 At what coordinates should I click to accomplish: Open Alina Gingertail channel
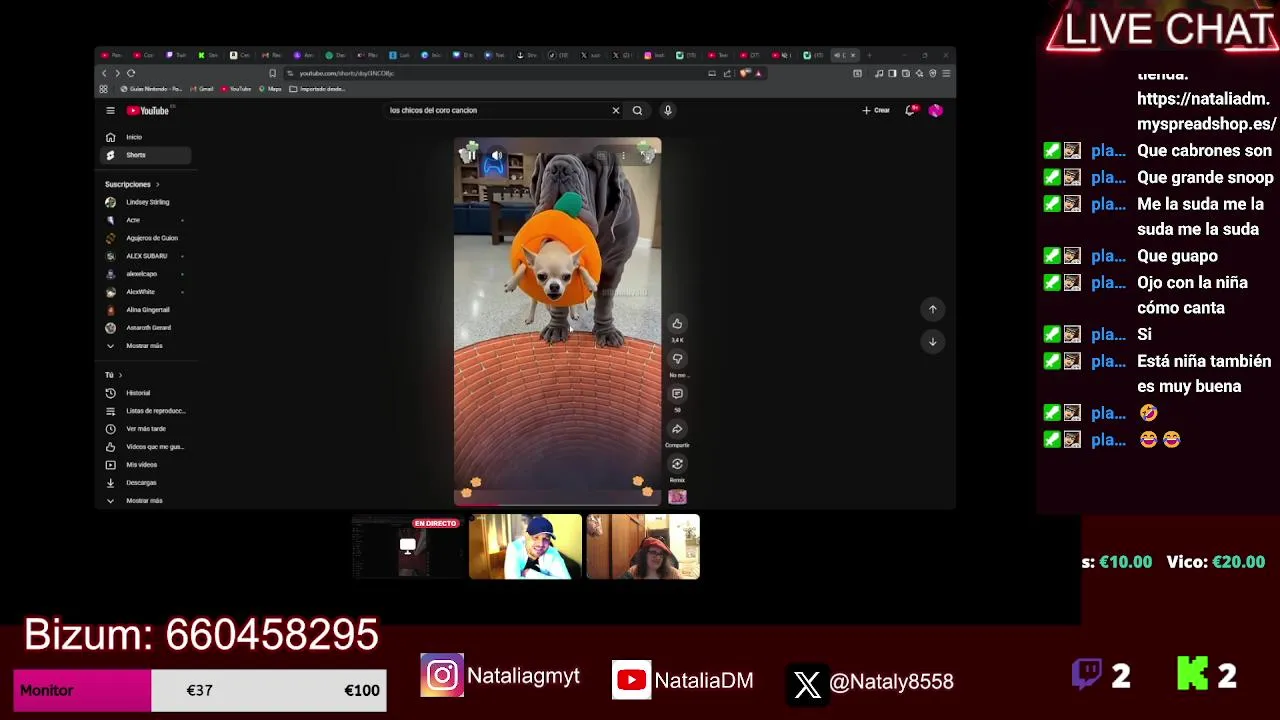pos(145,310)
